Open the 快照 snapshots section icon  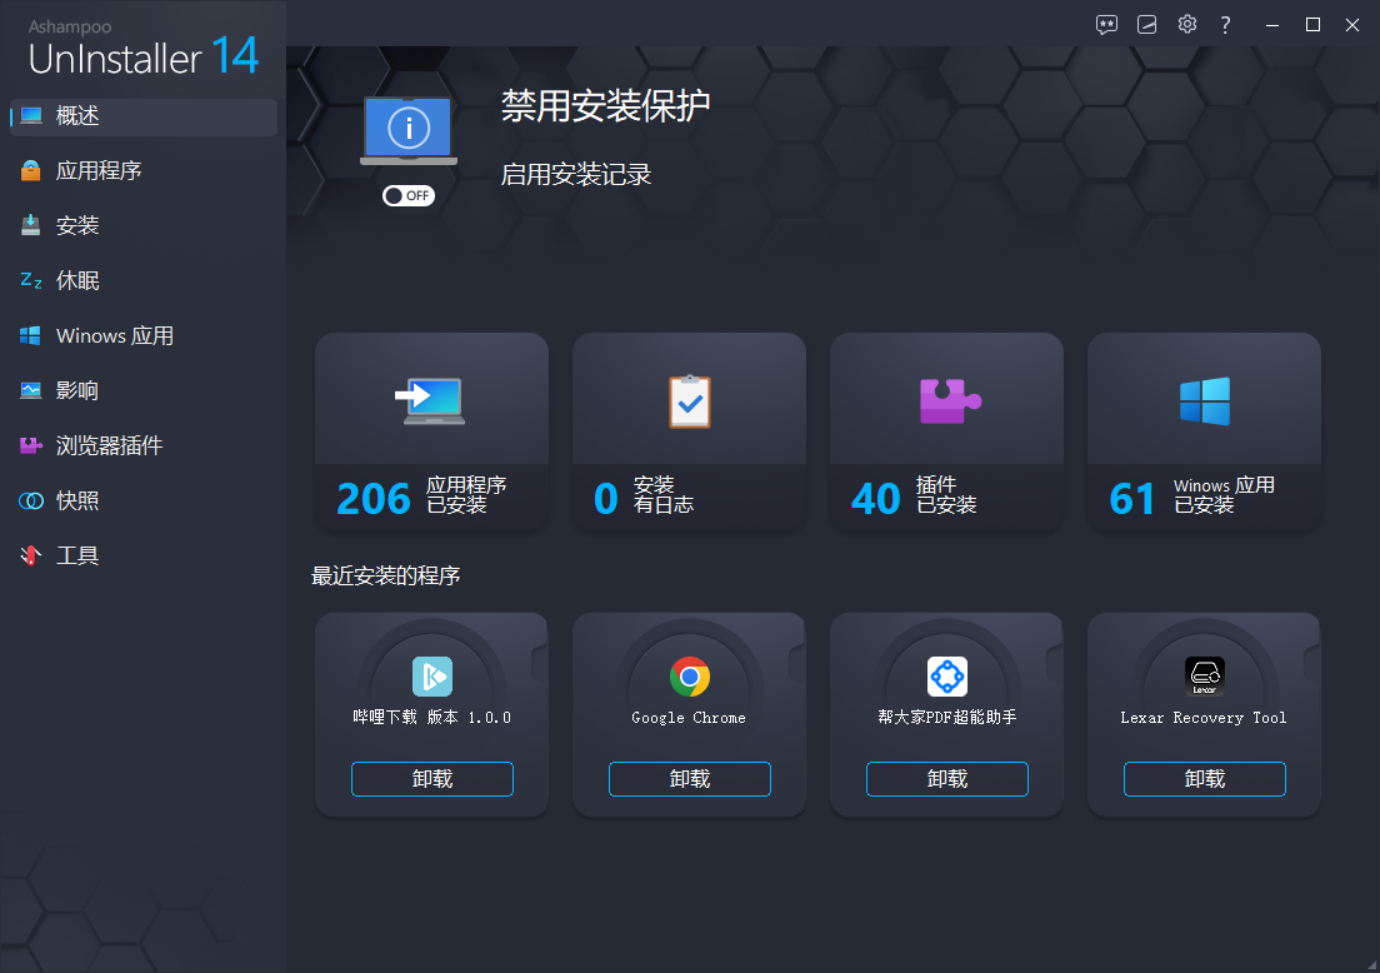click(31, 500)
